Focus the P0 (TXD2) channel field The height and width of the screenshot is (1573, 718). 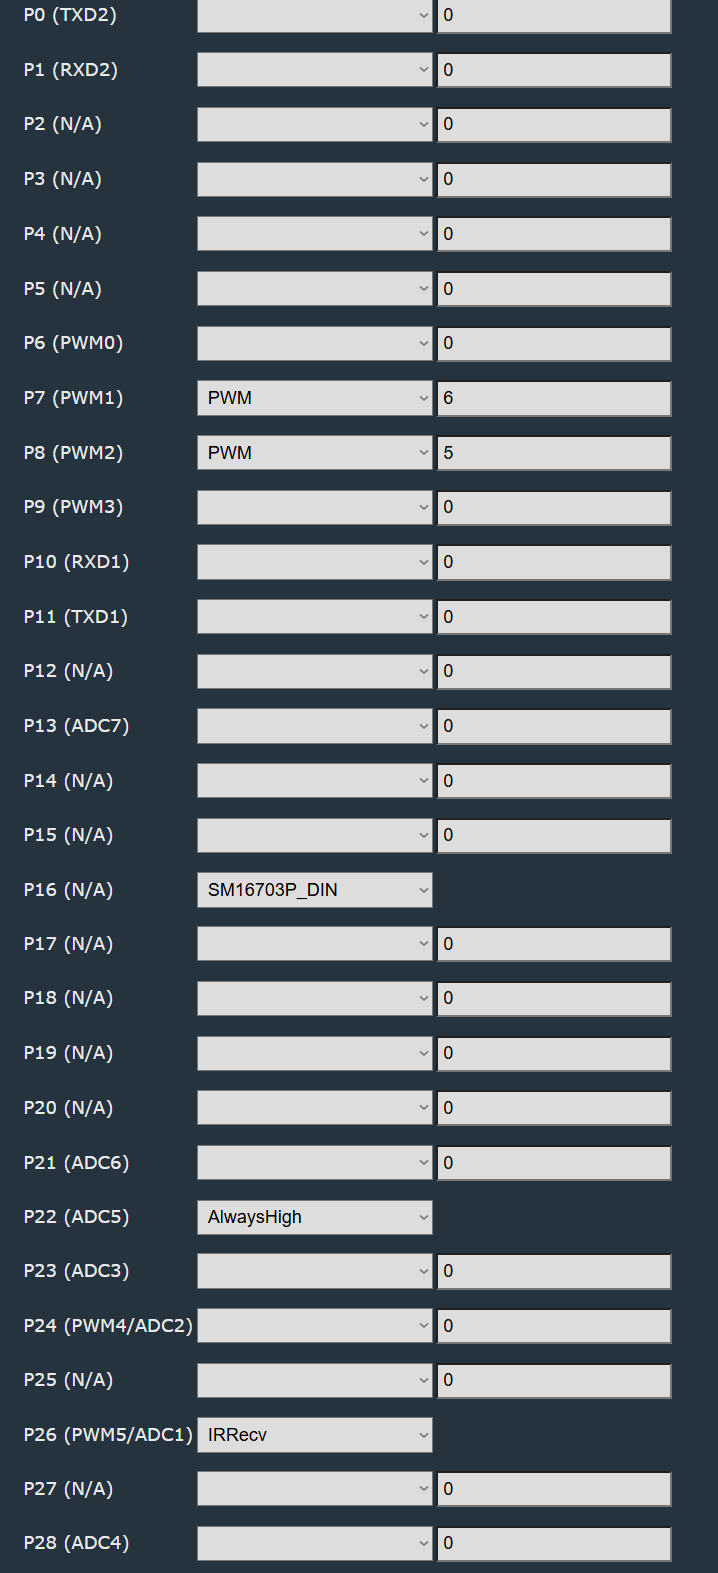554,16
